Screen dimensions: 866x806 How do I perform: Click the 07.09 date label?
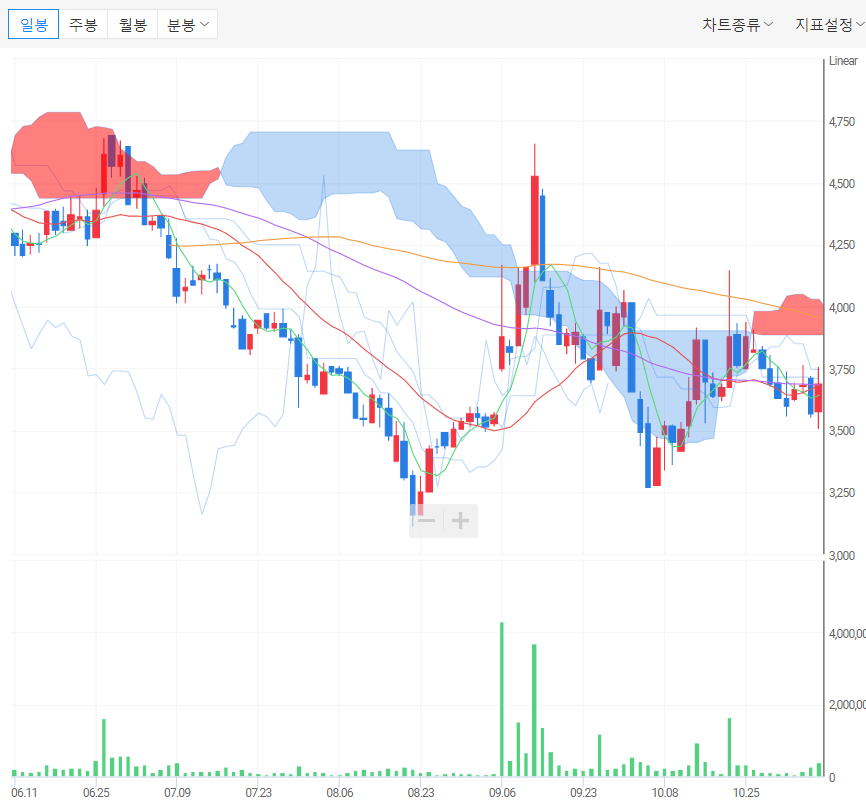tap(177, 793)
